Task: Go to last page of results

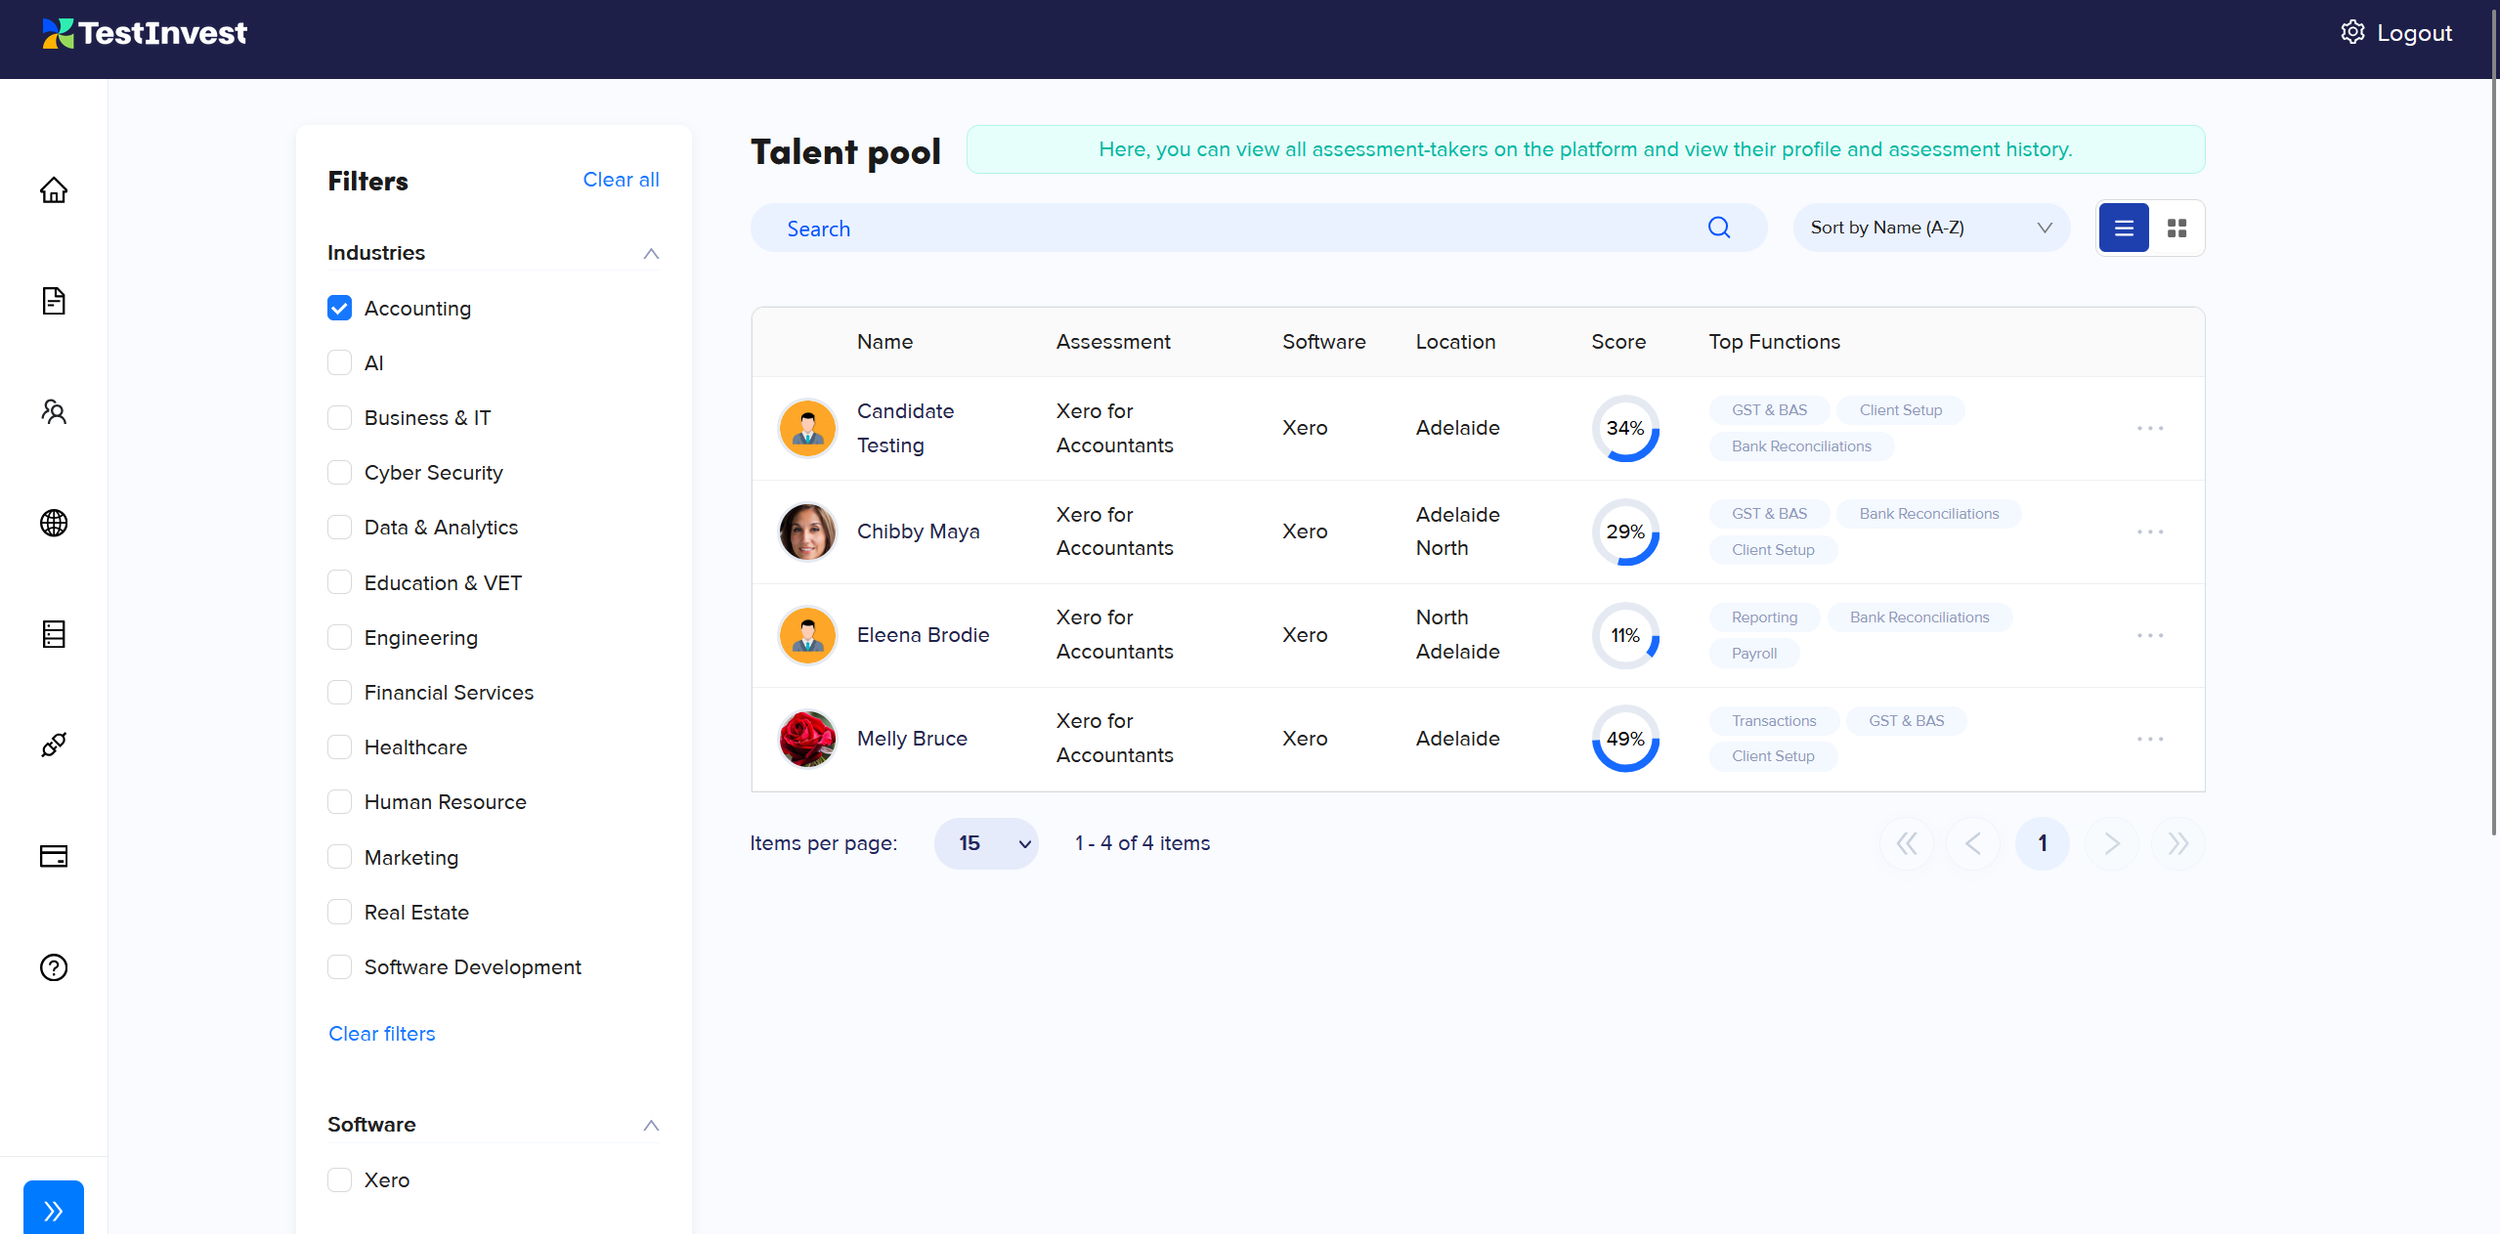Action: coord(2178,843)
